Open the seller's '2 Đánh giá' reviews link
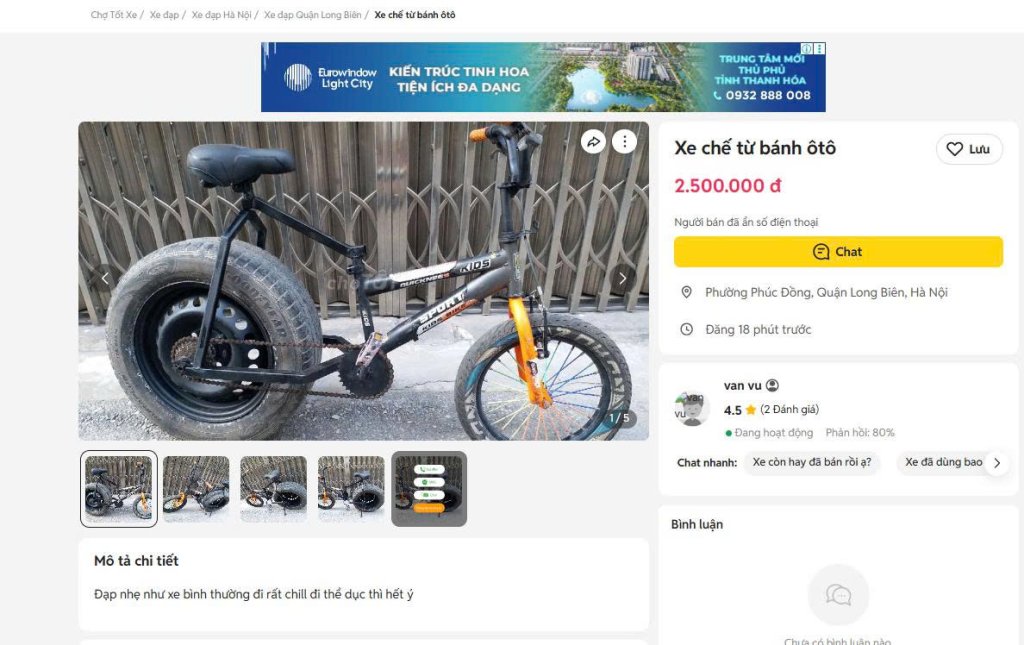Screen dimensions: 1024x645 coord(790,409)
